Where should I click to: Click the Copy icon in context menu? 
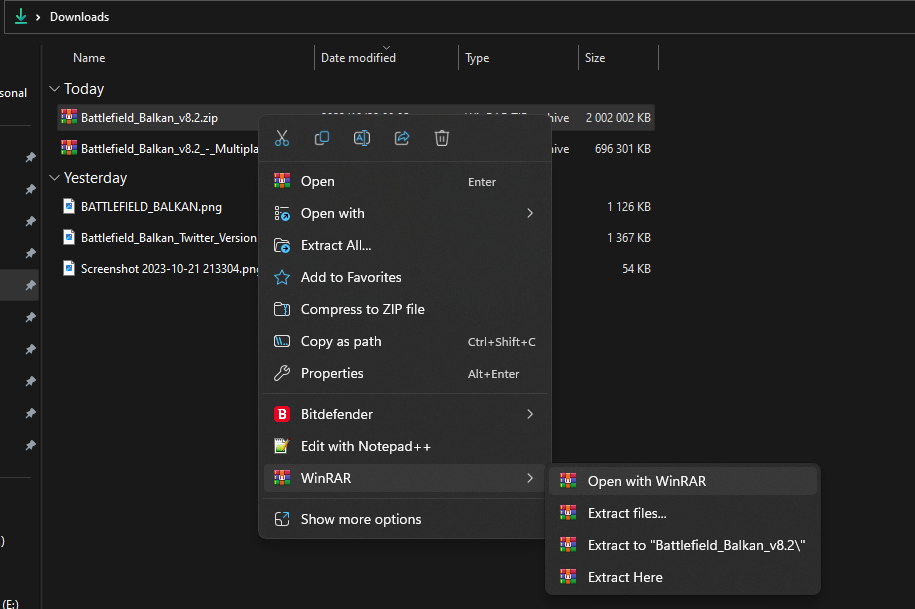coord(322,138)
